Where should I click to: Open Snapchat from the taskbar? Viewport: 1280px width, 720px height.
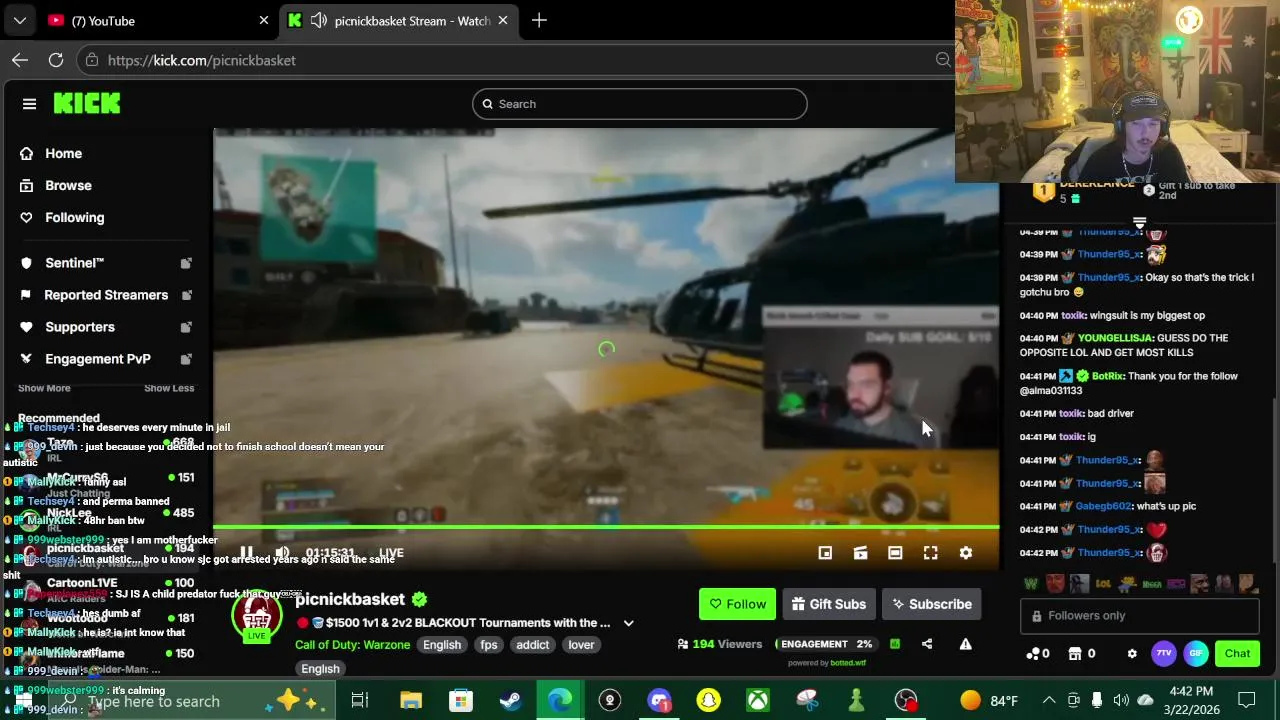708,701
